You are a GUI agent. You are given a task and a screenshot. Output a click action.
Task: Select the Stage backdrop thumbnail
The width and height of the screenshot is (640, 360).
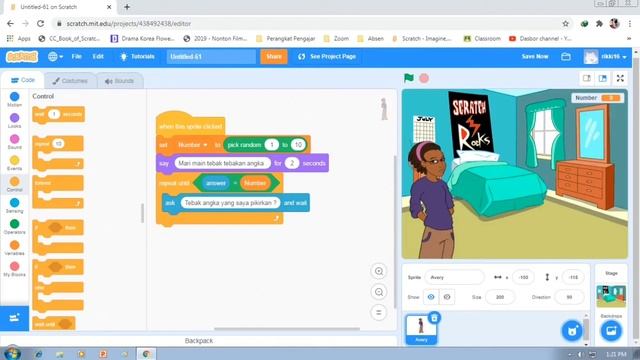[611, 296]
